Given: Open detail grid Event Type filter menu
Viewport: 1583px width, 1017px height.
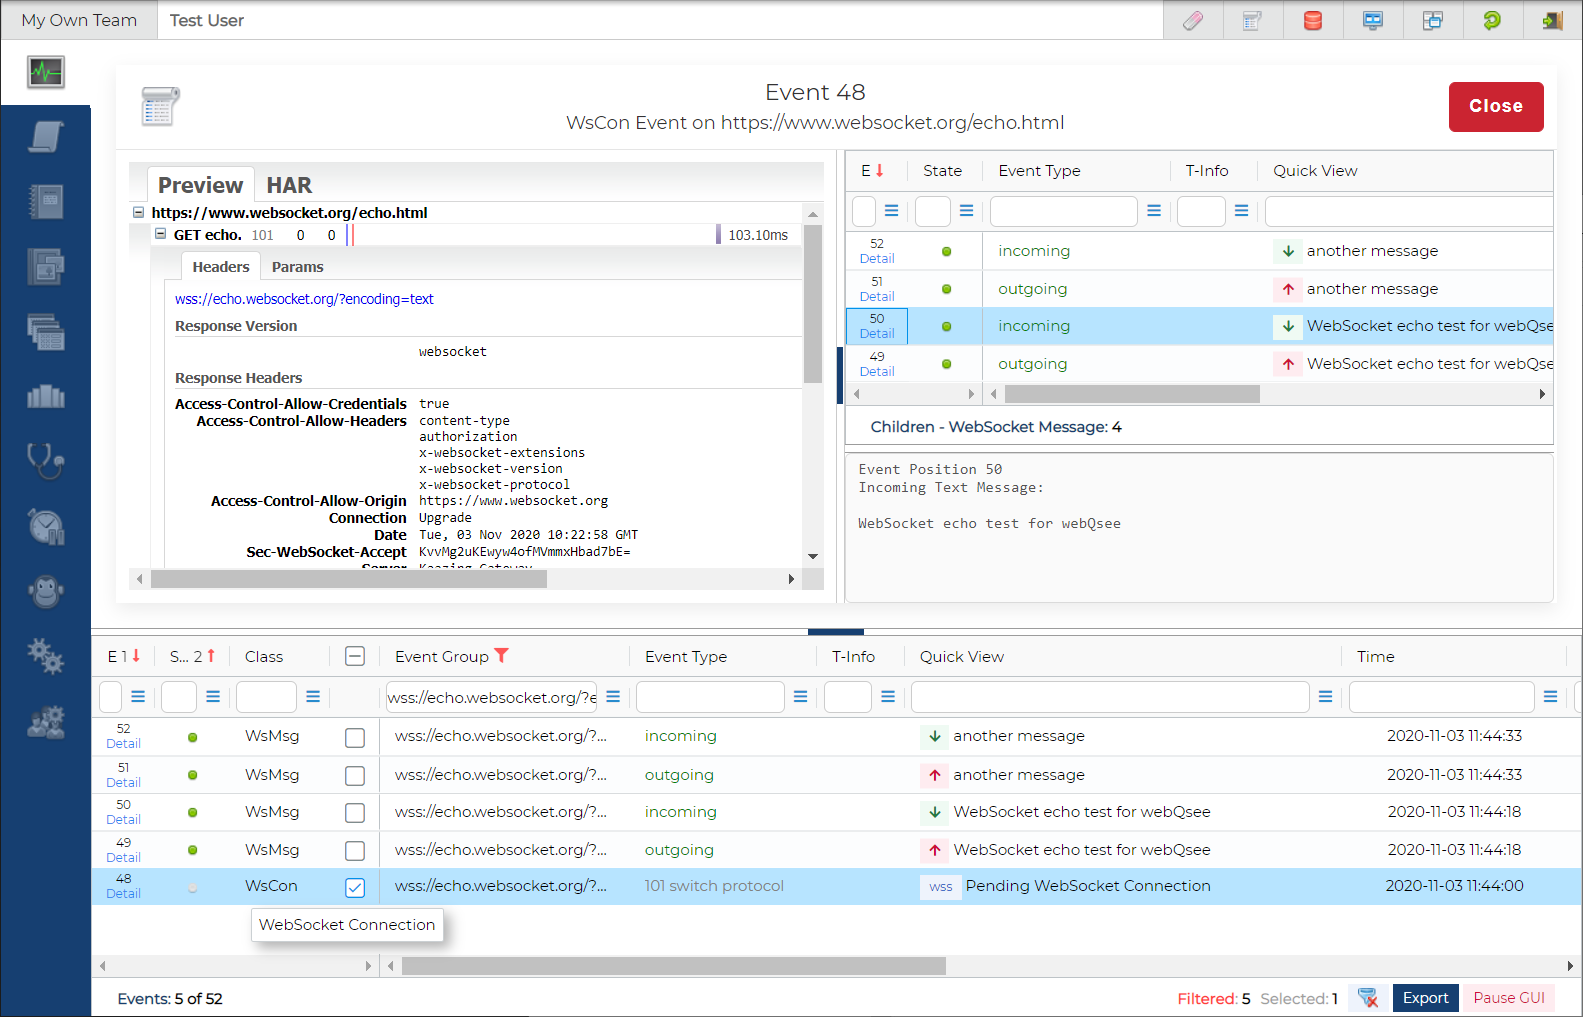Looking at the screenshot, I should [x=1154, y=211].
